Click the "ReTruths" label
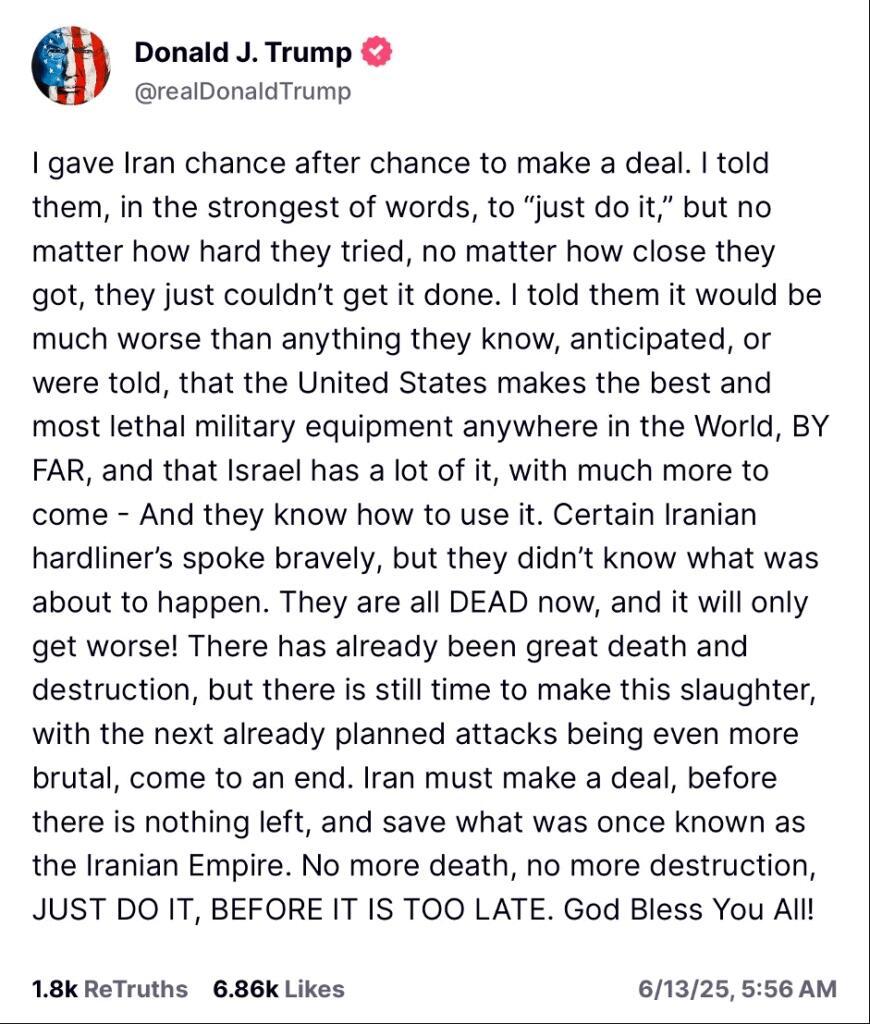Viewport: 870px width, 1024px height. [136, 989]
